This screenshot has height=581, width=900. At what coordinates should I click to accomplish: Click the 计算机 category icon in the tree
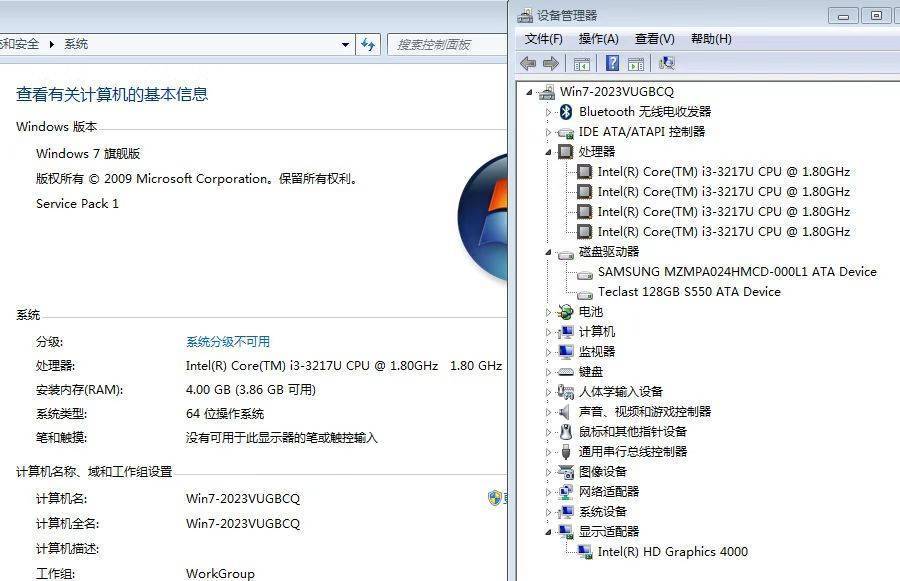click(x=566, y=332)
